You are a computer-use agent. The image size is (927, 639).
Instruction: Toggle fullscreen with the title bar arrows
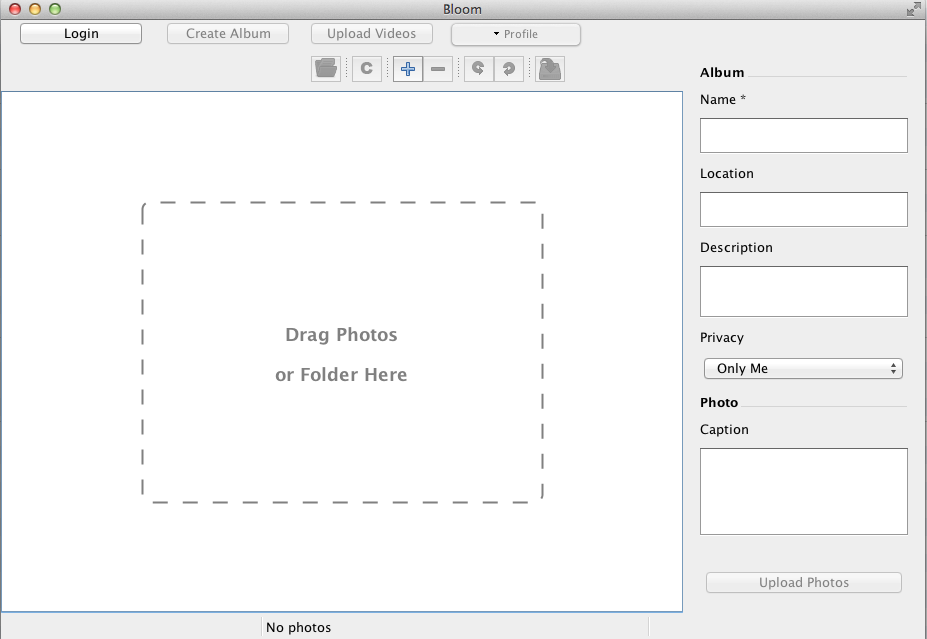(914, 9)
